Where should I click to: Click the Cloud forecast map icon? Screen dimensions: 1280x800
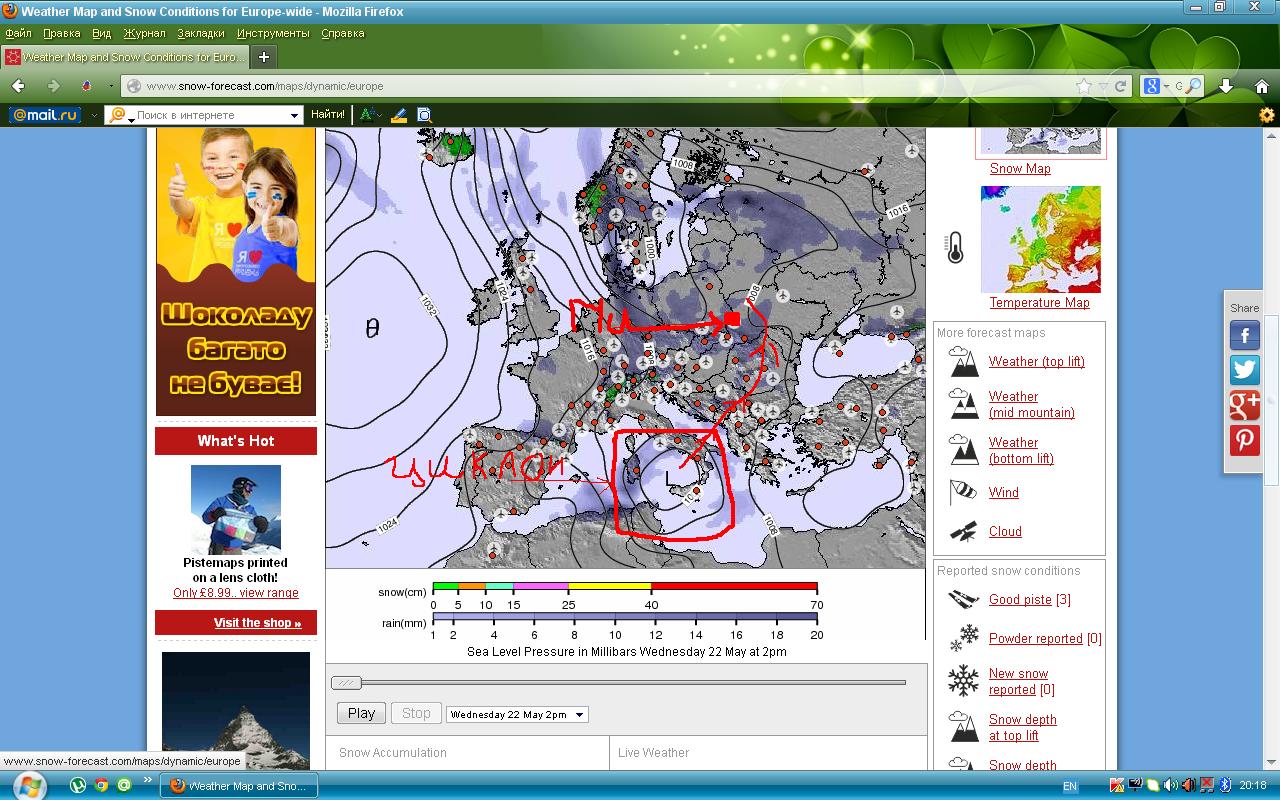point(963,531)
